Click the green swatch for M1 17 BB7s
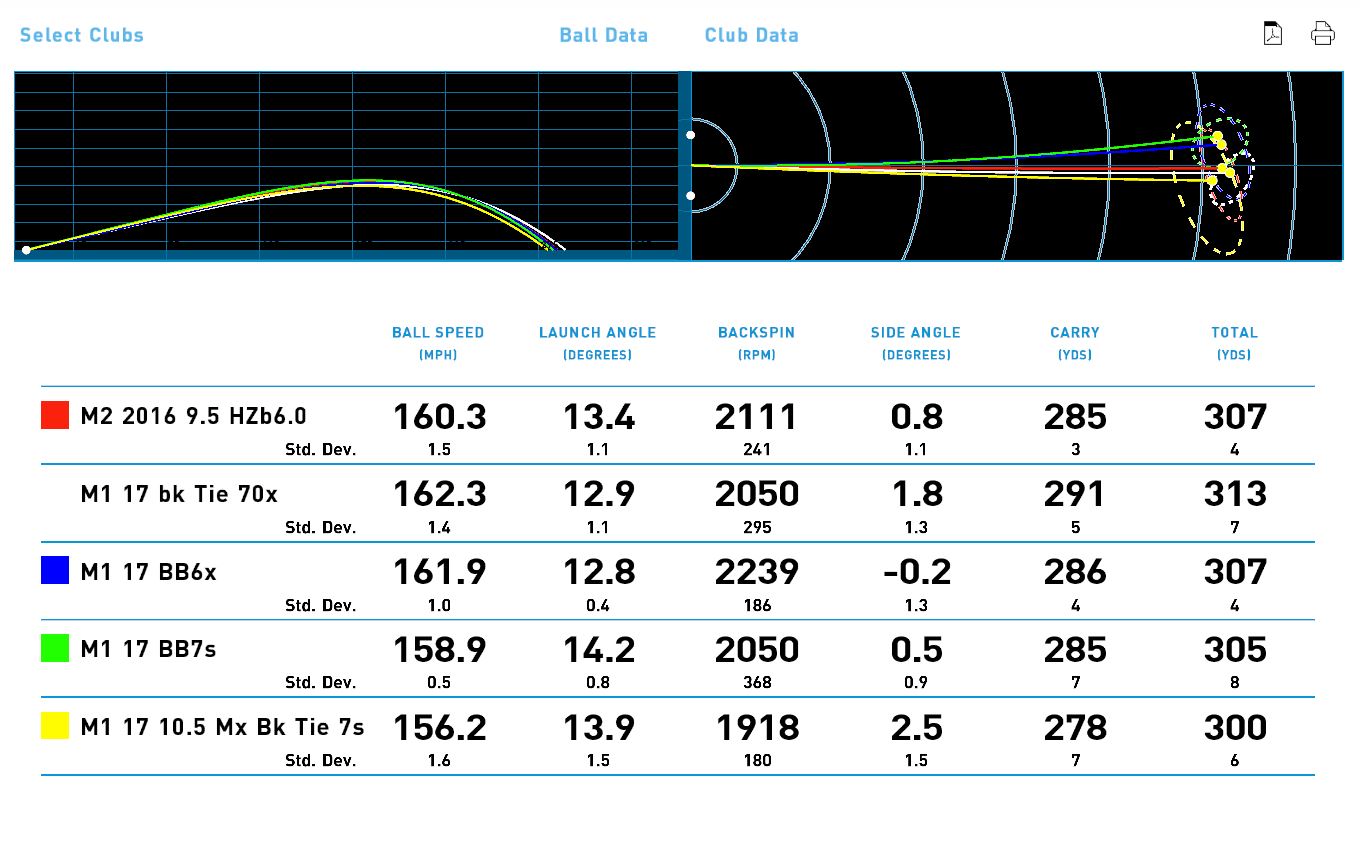 [x=55, y=649]
